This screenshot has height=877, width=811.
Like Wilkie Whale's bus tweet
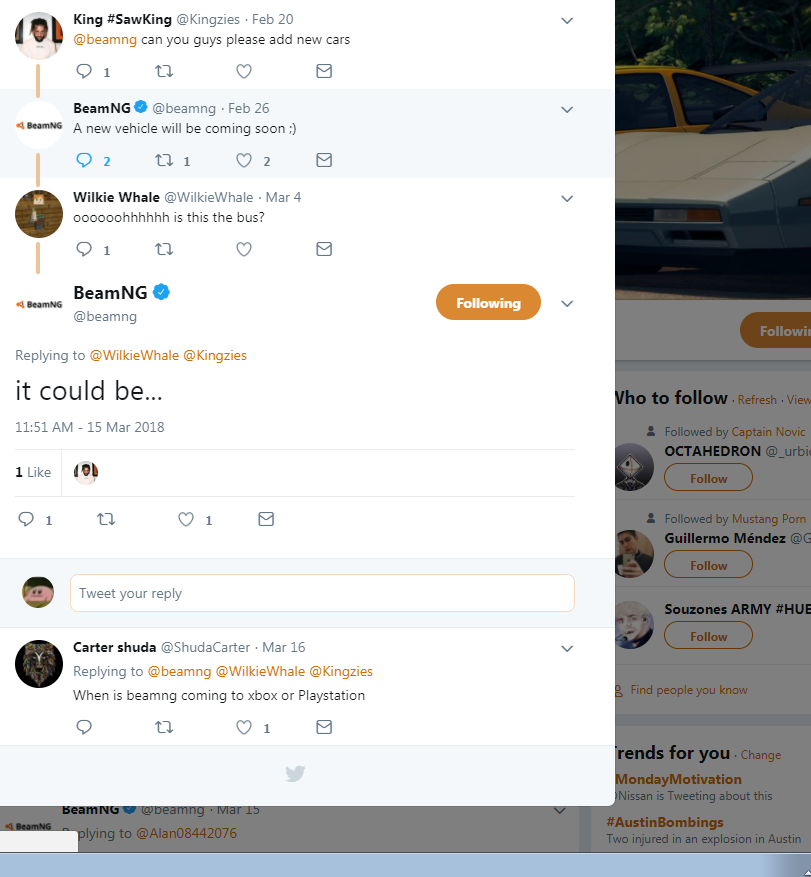tap(243, 249)
